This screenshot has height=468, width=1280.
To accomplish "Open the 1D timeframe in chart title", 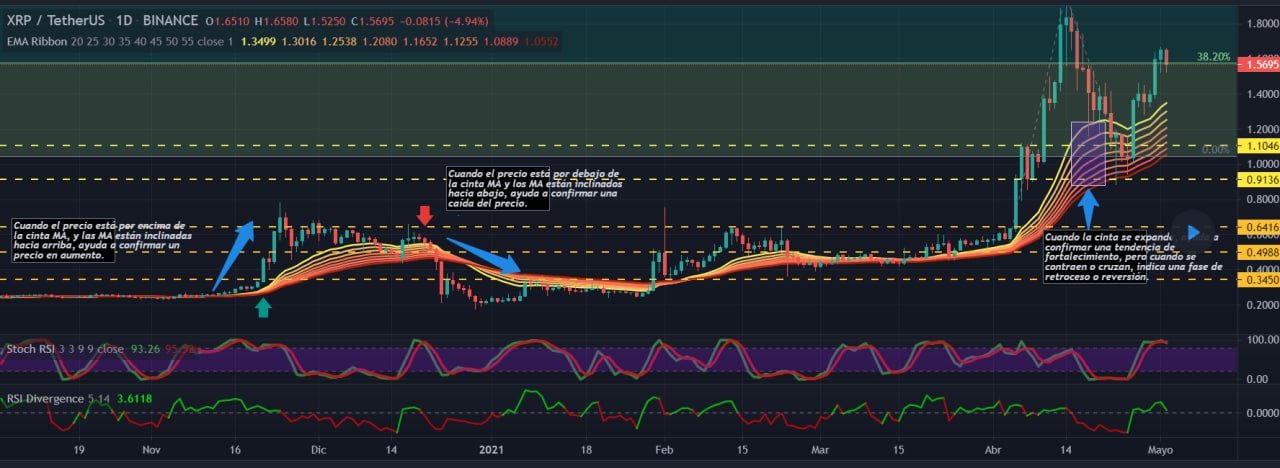I will click(125, 20).
